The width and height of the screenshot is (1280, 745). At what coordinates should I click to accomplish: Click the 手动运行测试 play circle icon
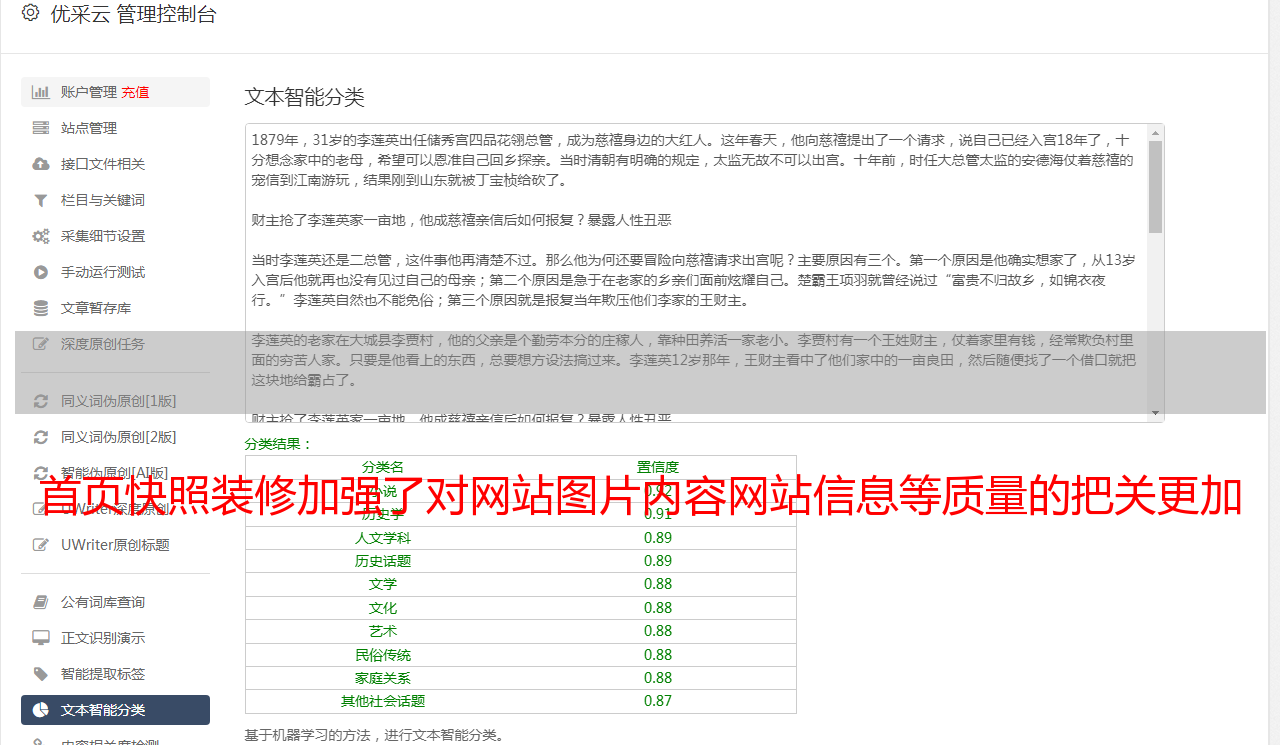tap(41, 272)
